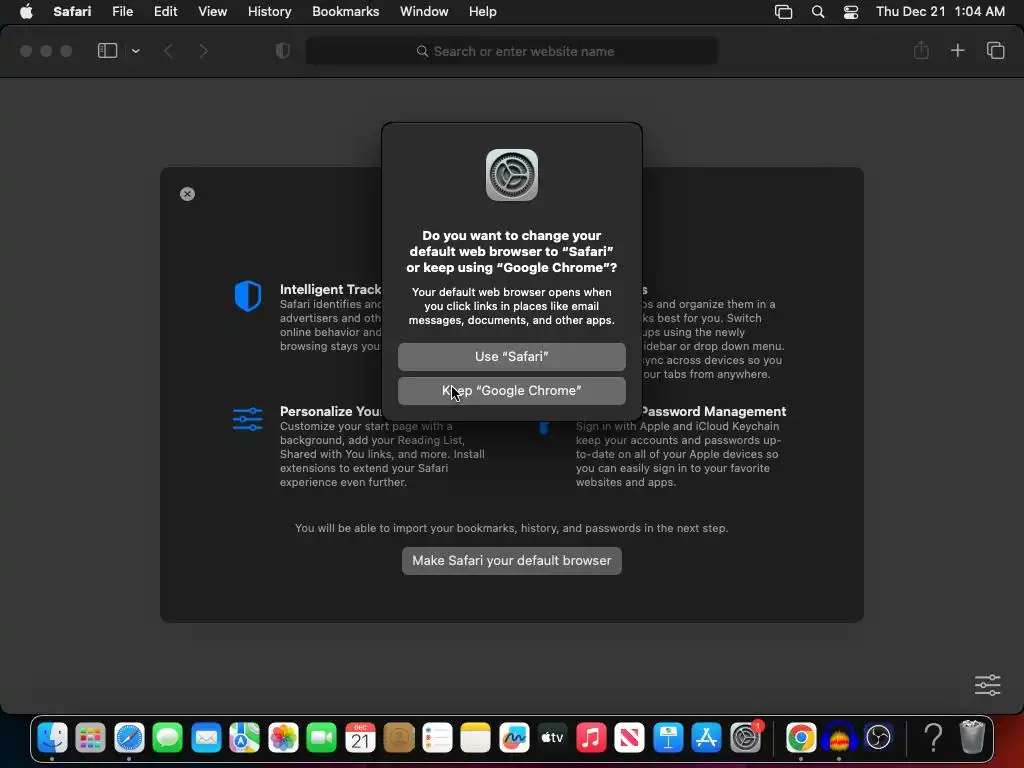Open Control Center in menu bar

click(x=851, y=12)
